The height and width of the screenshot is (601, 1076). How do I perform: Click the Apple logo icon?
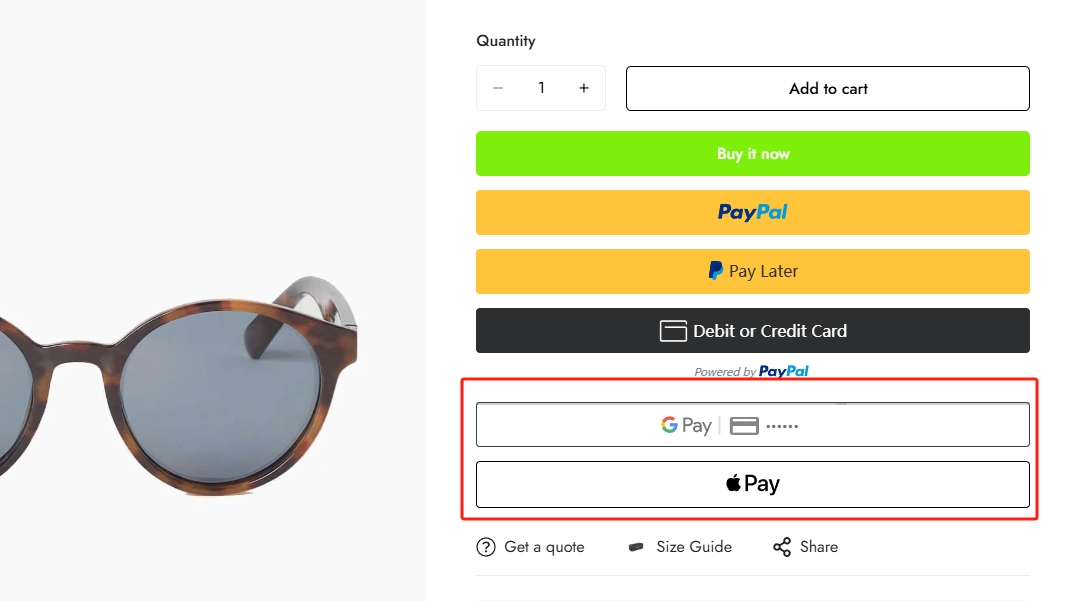pos(734,482)
